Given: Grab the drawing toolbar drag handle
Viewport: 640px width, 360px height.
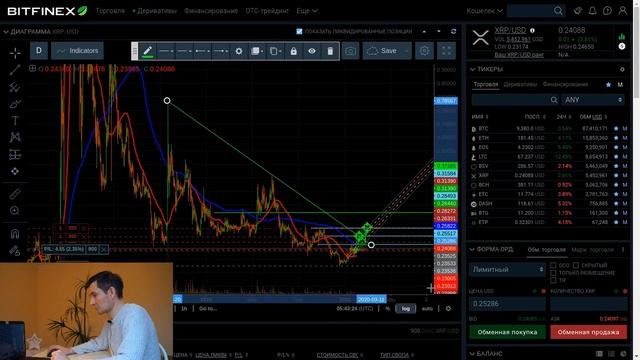Looking at the screenshot, I should [134, 51].
